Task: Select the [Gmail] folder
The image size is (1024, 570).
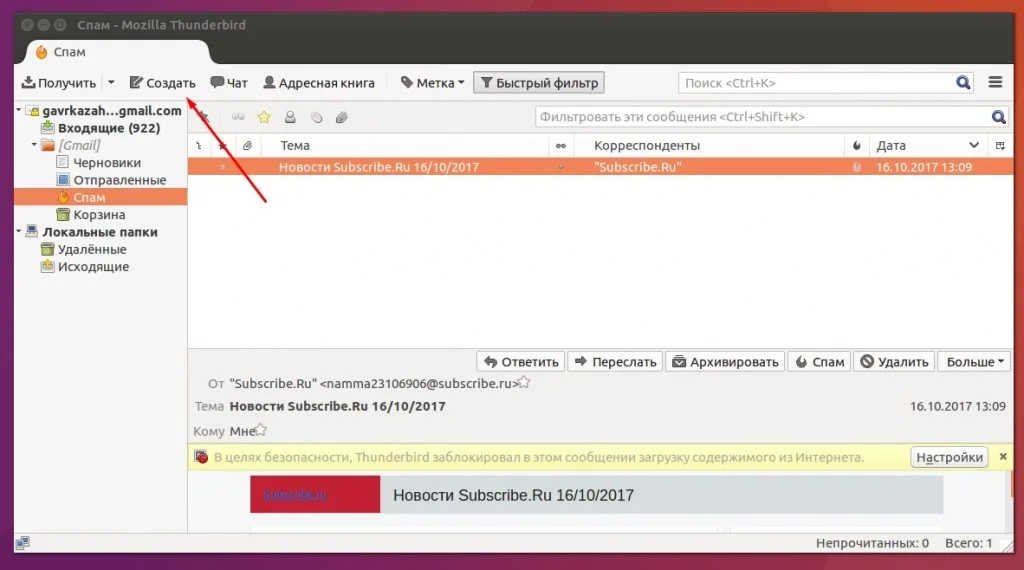Action: click(x=79, y=145)
